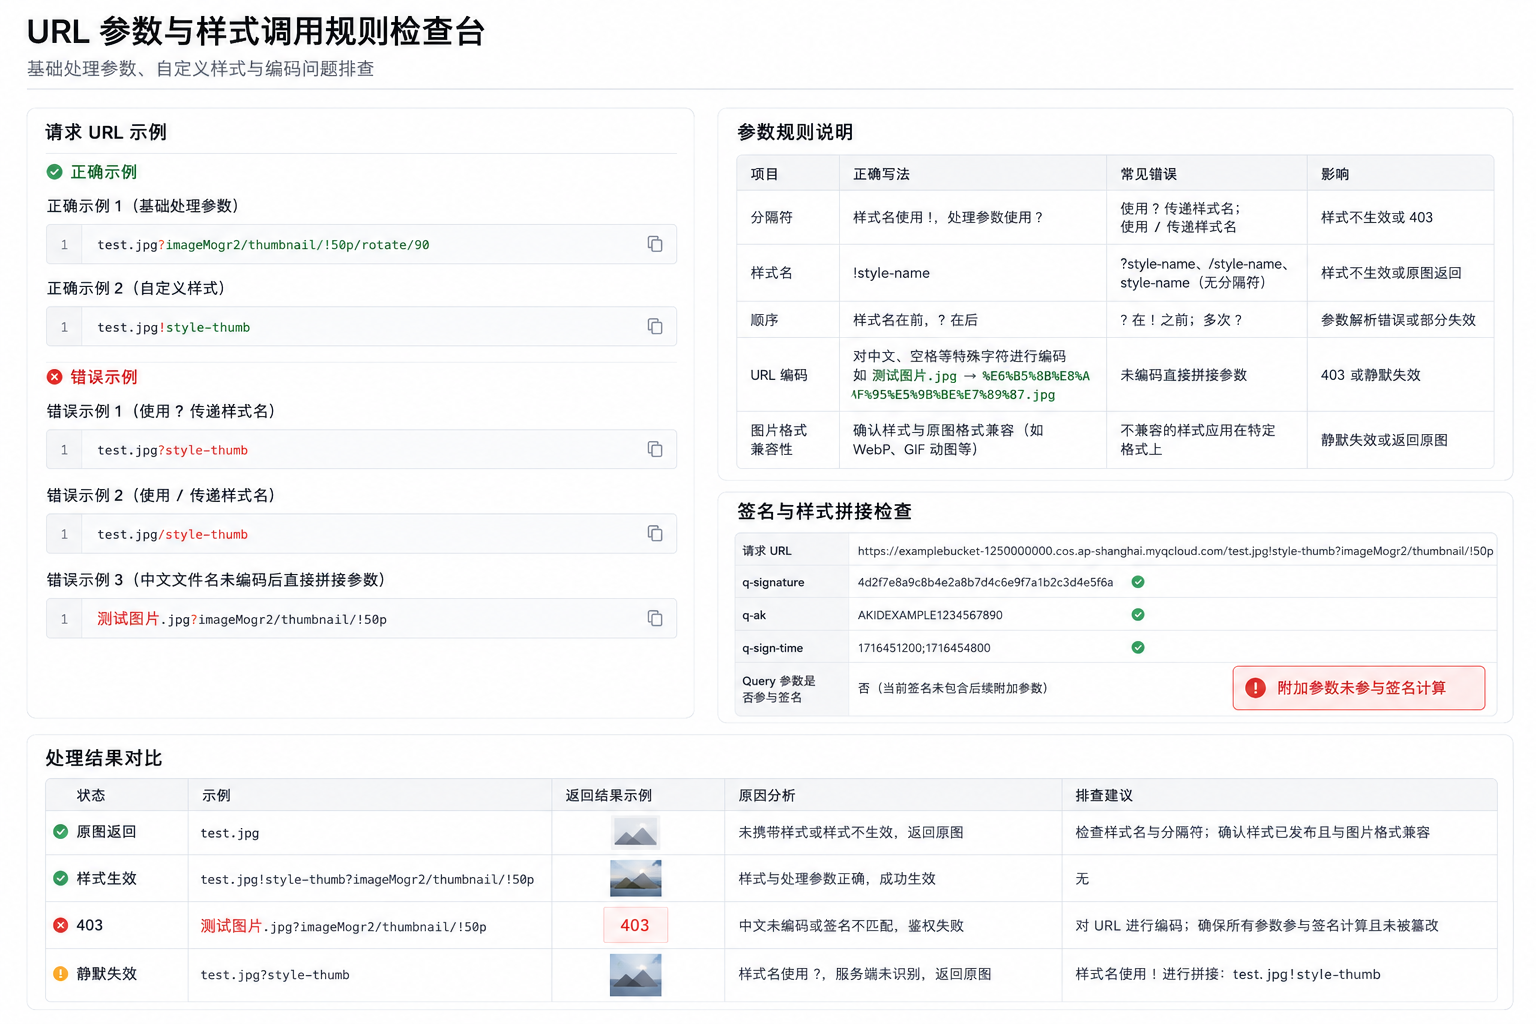Click the 参数解析错误或部分失效 cell
This screenshot has height=1024, width=1536.
tap(1398, 320)
